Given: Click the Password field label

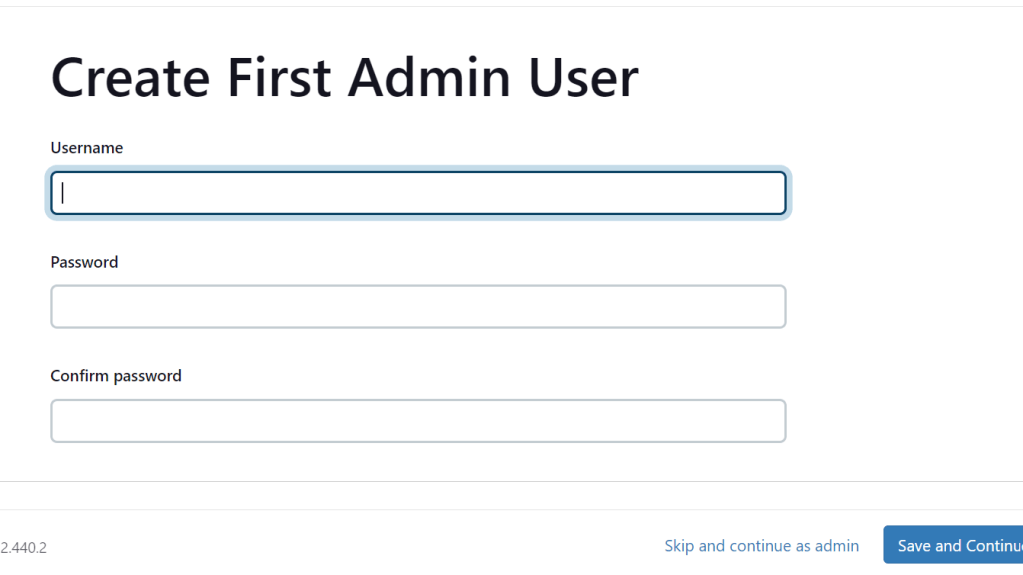Looking at the screenshot, I should coord(84,262).
